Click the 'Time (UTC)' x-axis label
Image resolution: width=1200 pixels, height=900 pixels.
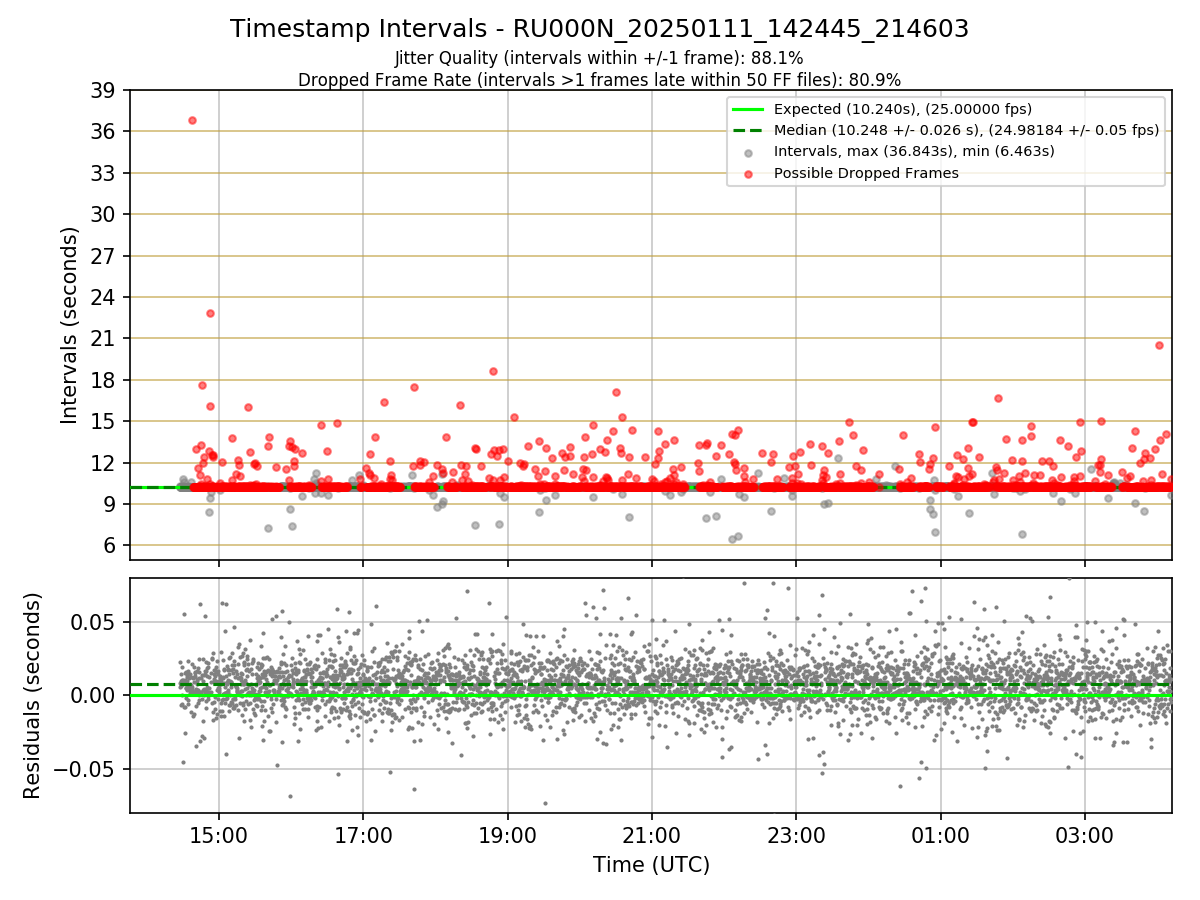pos(651,864)
